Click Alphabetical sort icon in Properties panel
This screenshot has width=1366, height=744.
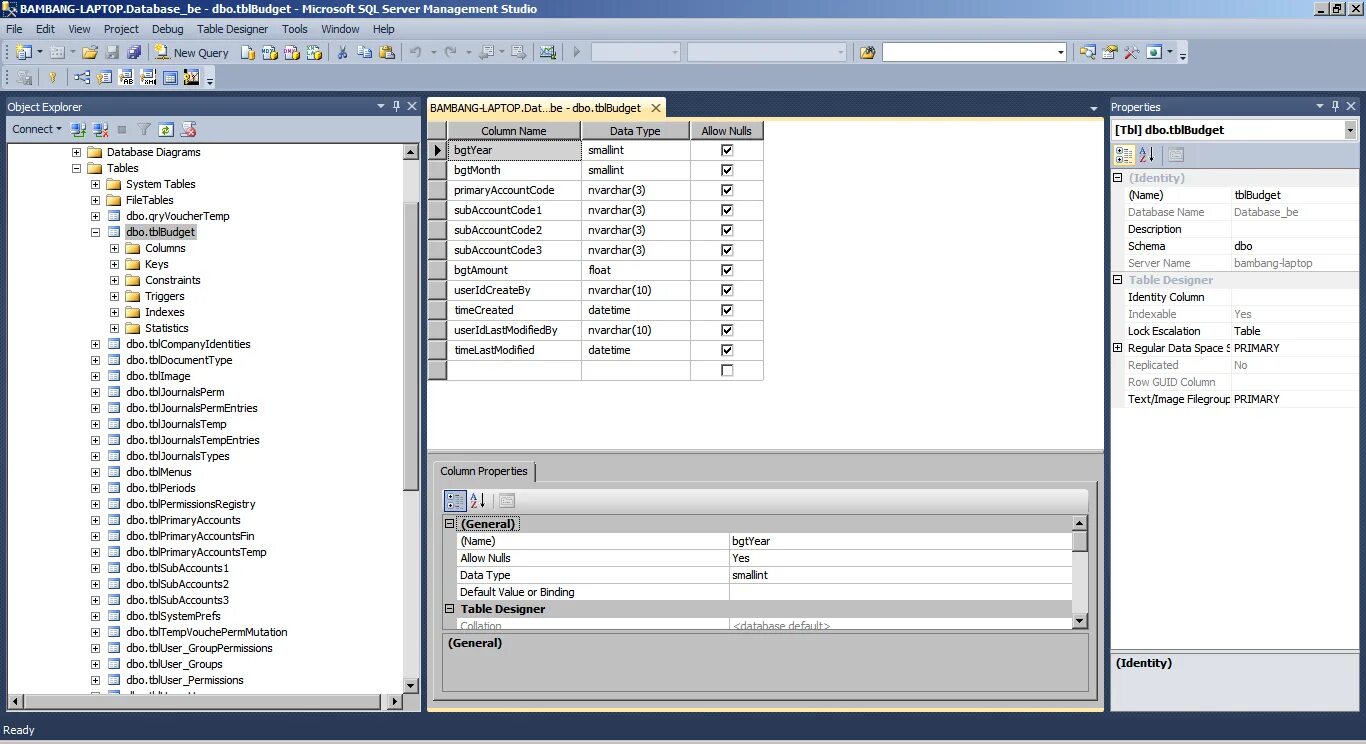click(1146, 154)
